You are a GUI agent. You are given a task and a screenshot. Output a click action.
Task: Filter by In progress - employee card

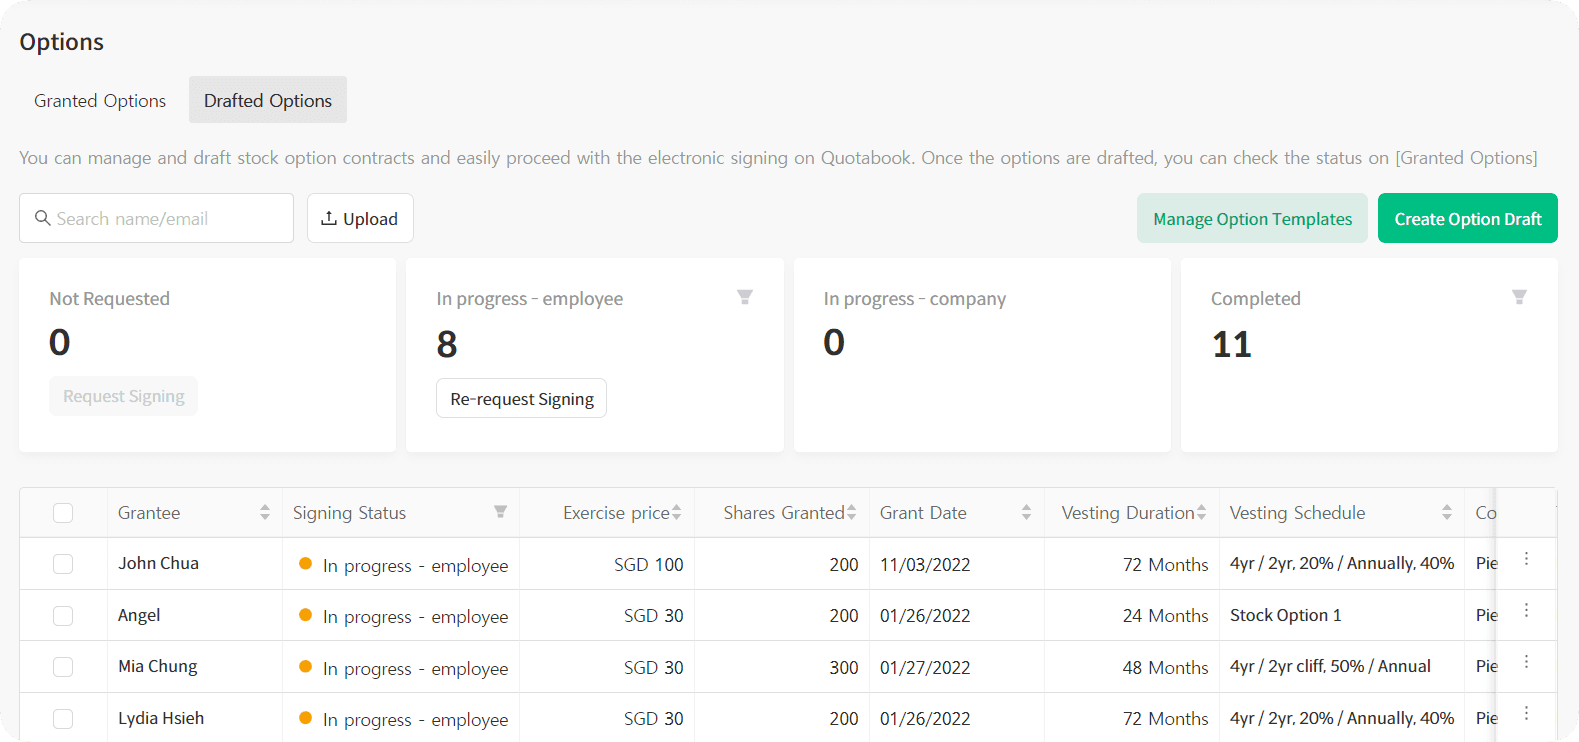(745, 297)
